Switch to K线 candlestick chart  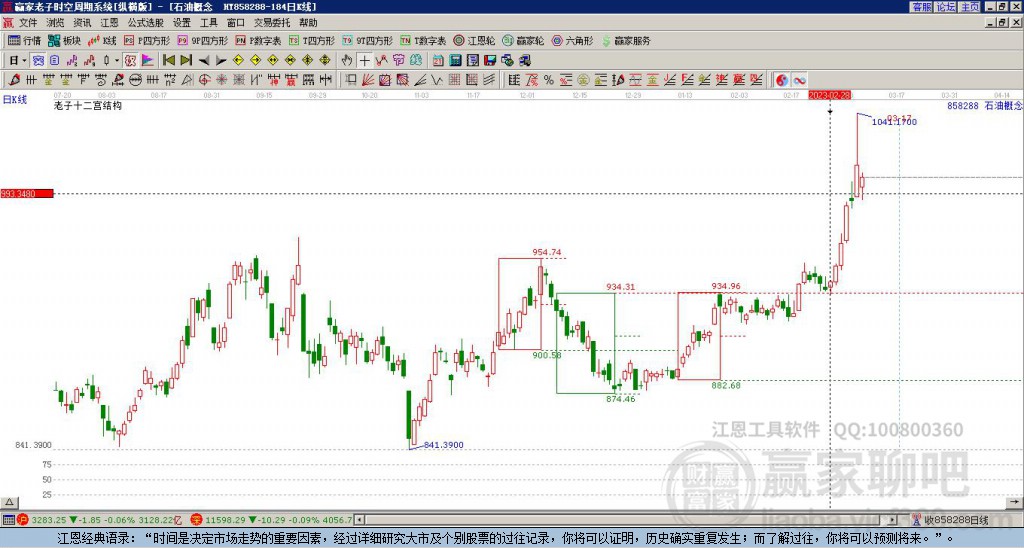tap(102, 40)
